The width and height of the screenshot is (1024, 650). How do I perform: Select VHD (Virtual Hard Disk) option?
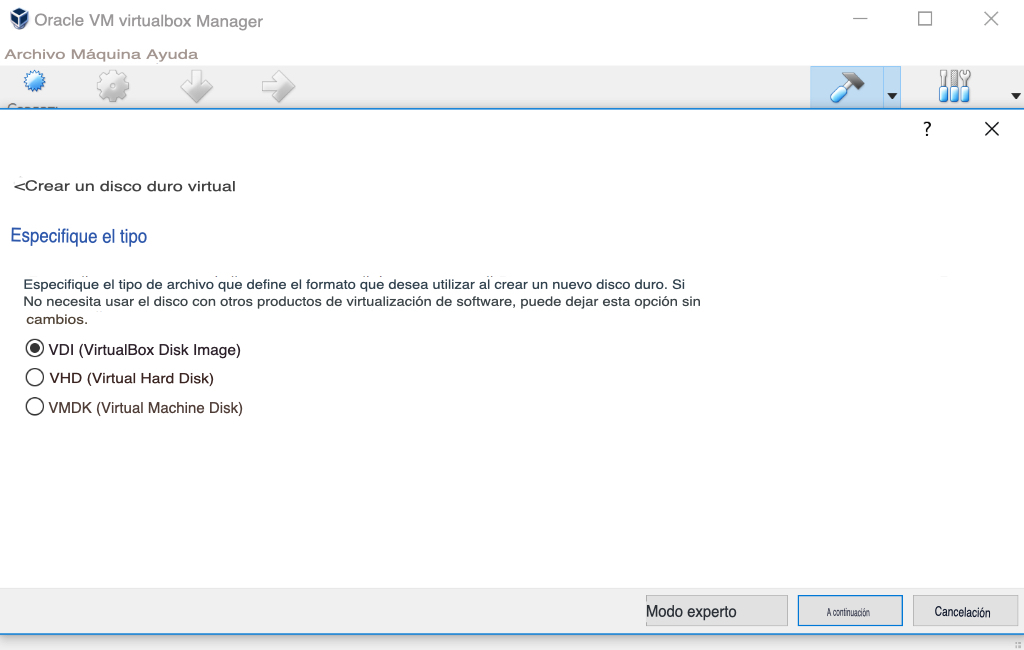[120, 378]
